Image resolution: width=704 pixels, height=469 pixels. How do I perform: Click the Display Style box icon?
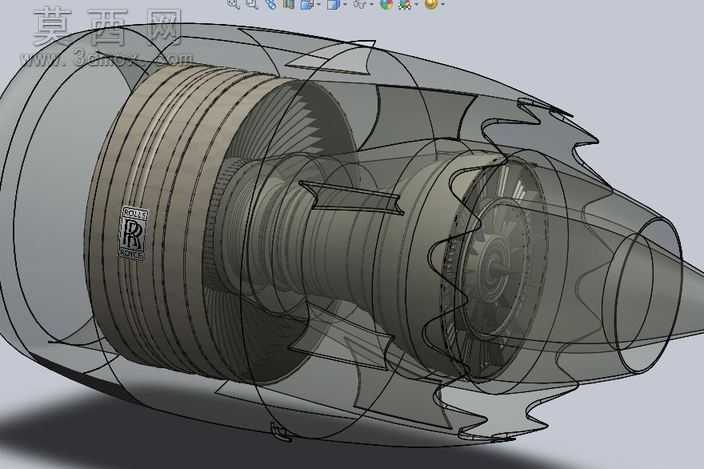click(x=333, y=4)
